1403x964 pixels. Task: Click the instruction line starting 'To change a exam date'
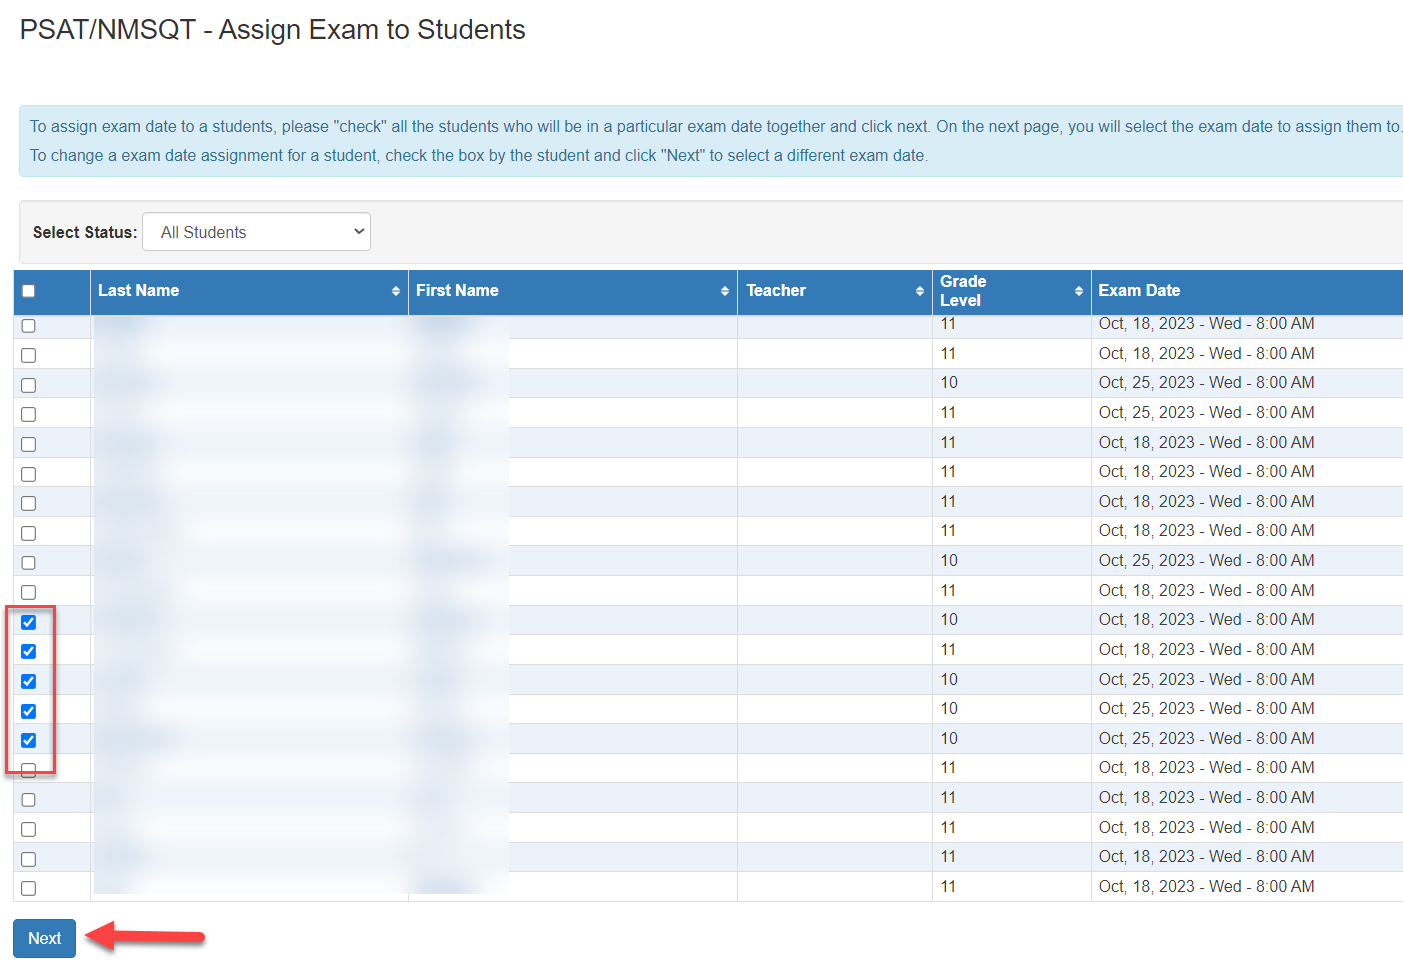point(479,155)
